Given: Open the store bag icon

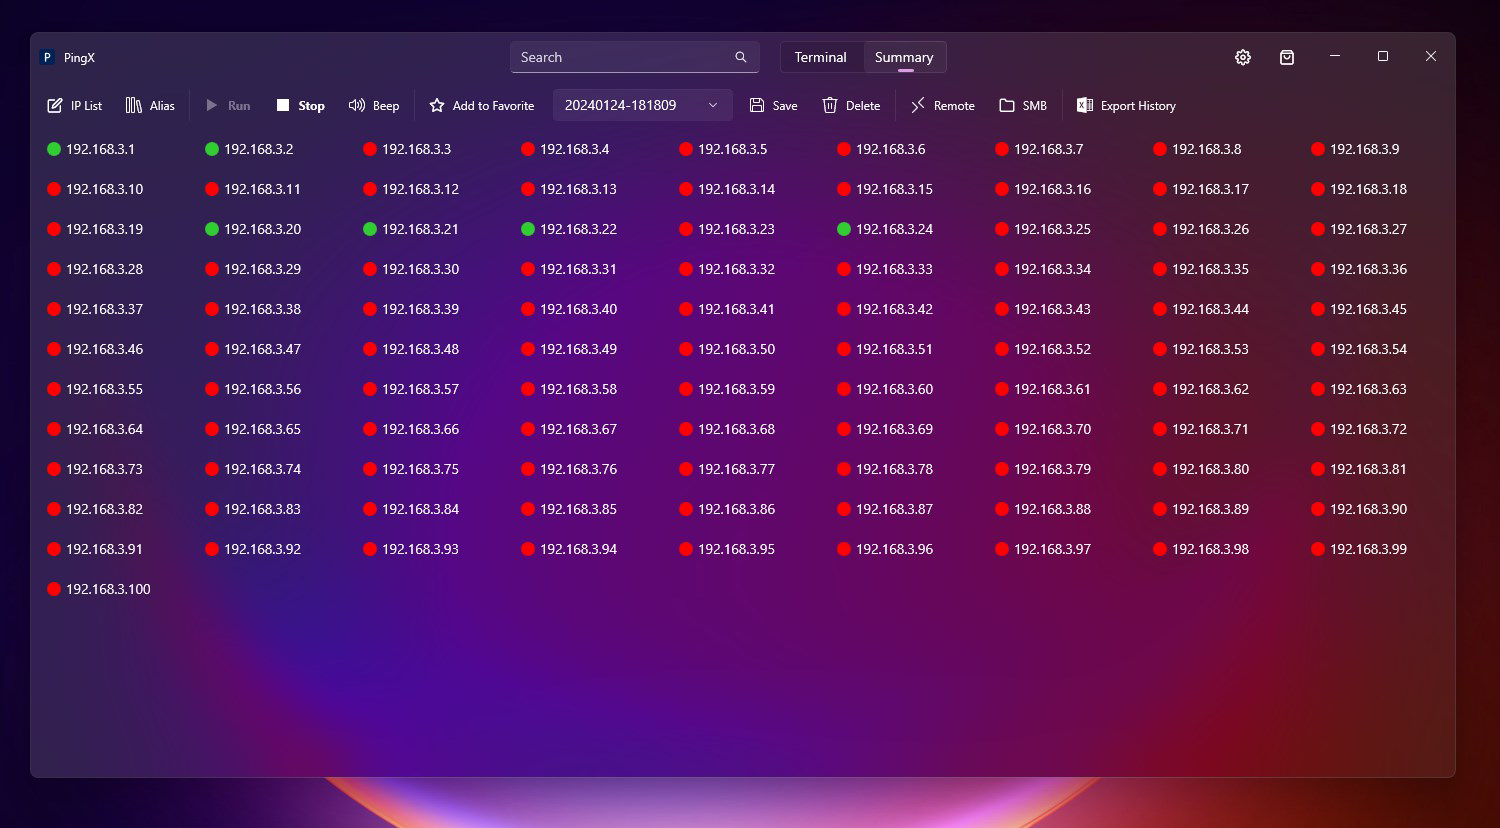Looking at the screenshot, I should click(x=1287, y=57).
